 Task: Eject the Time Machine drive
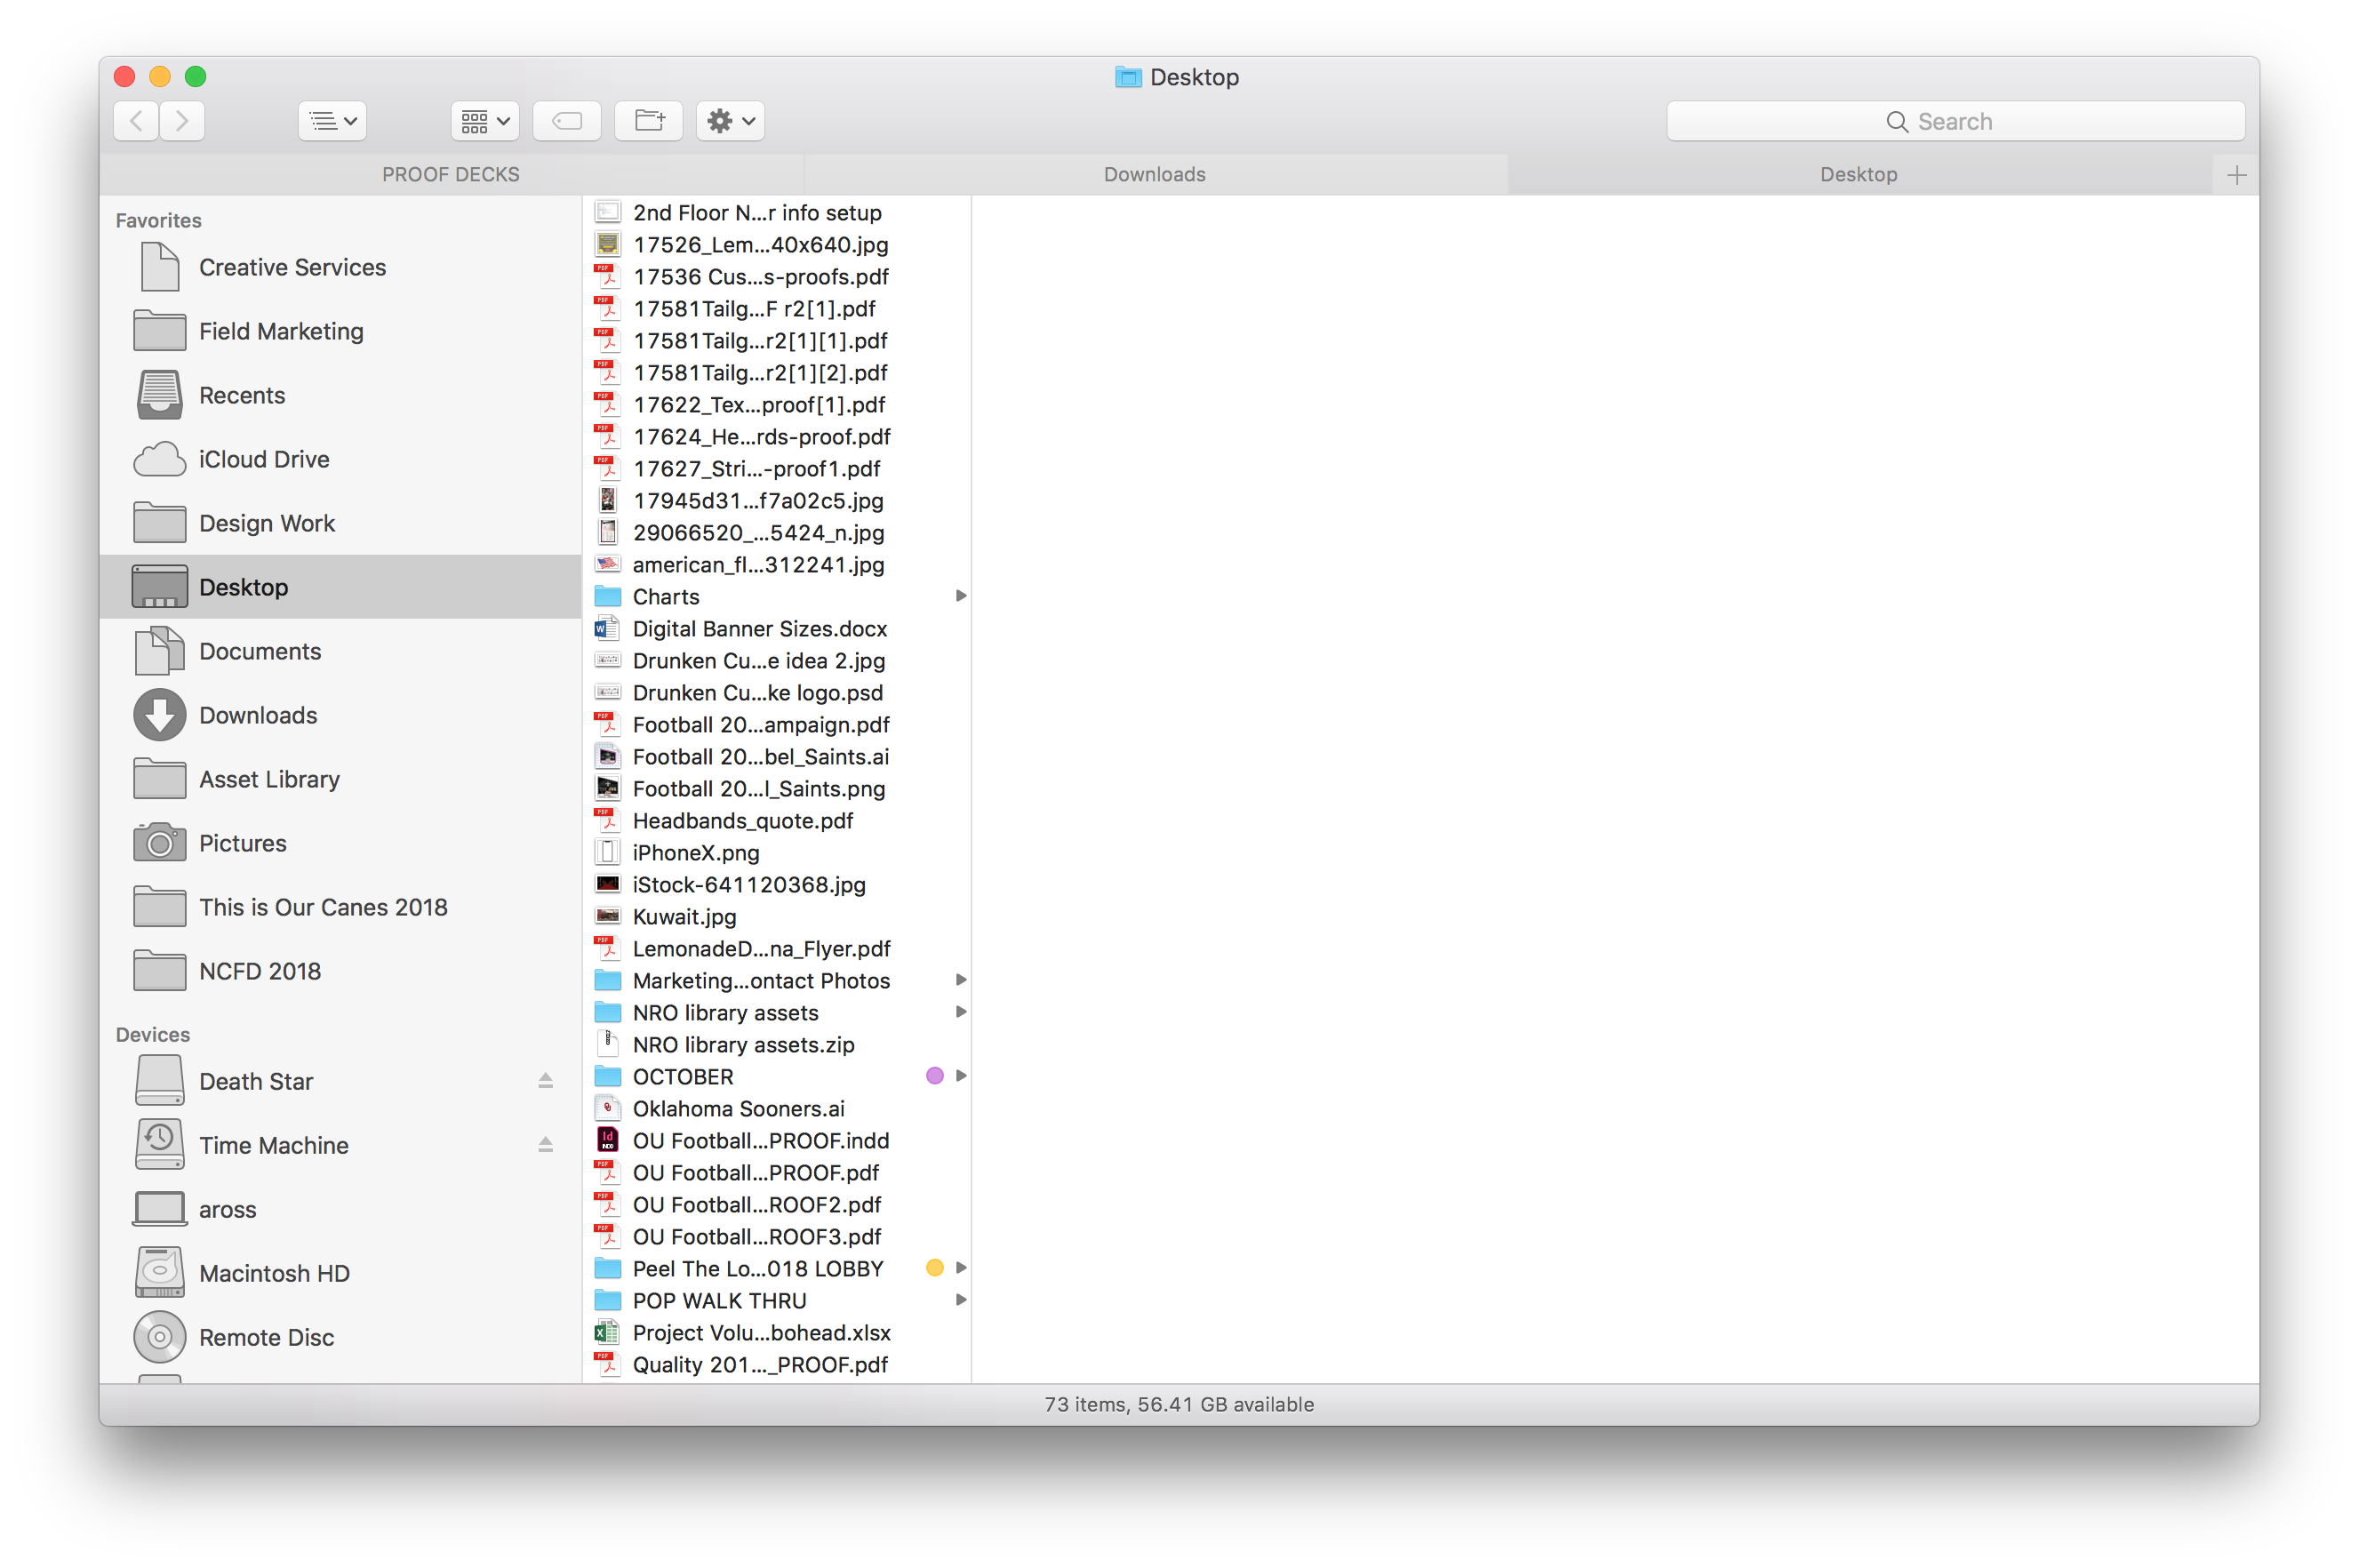[x=545, y=1145]
